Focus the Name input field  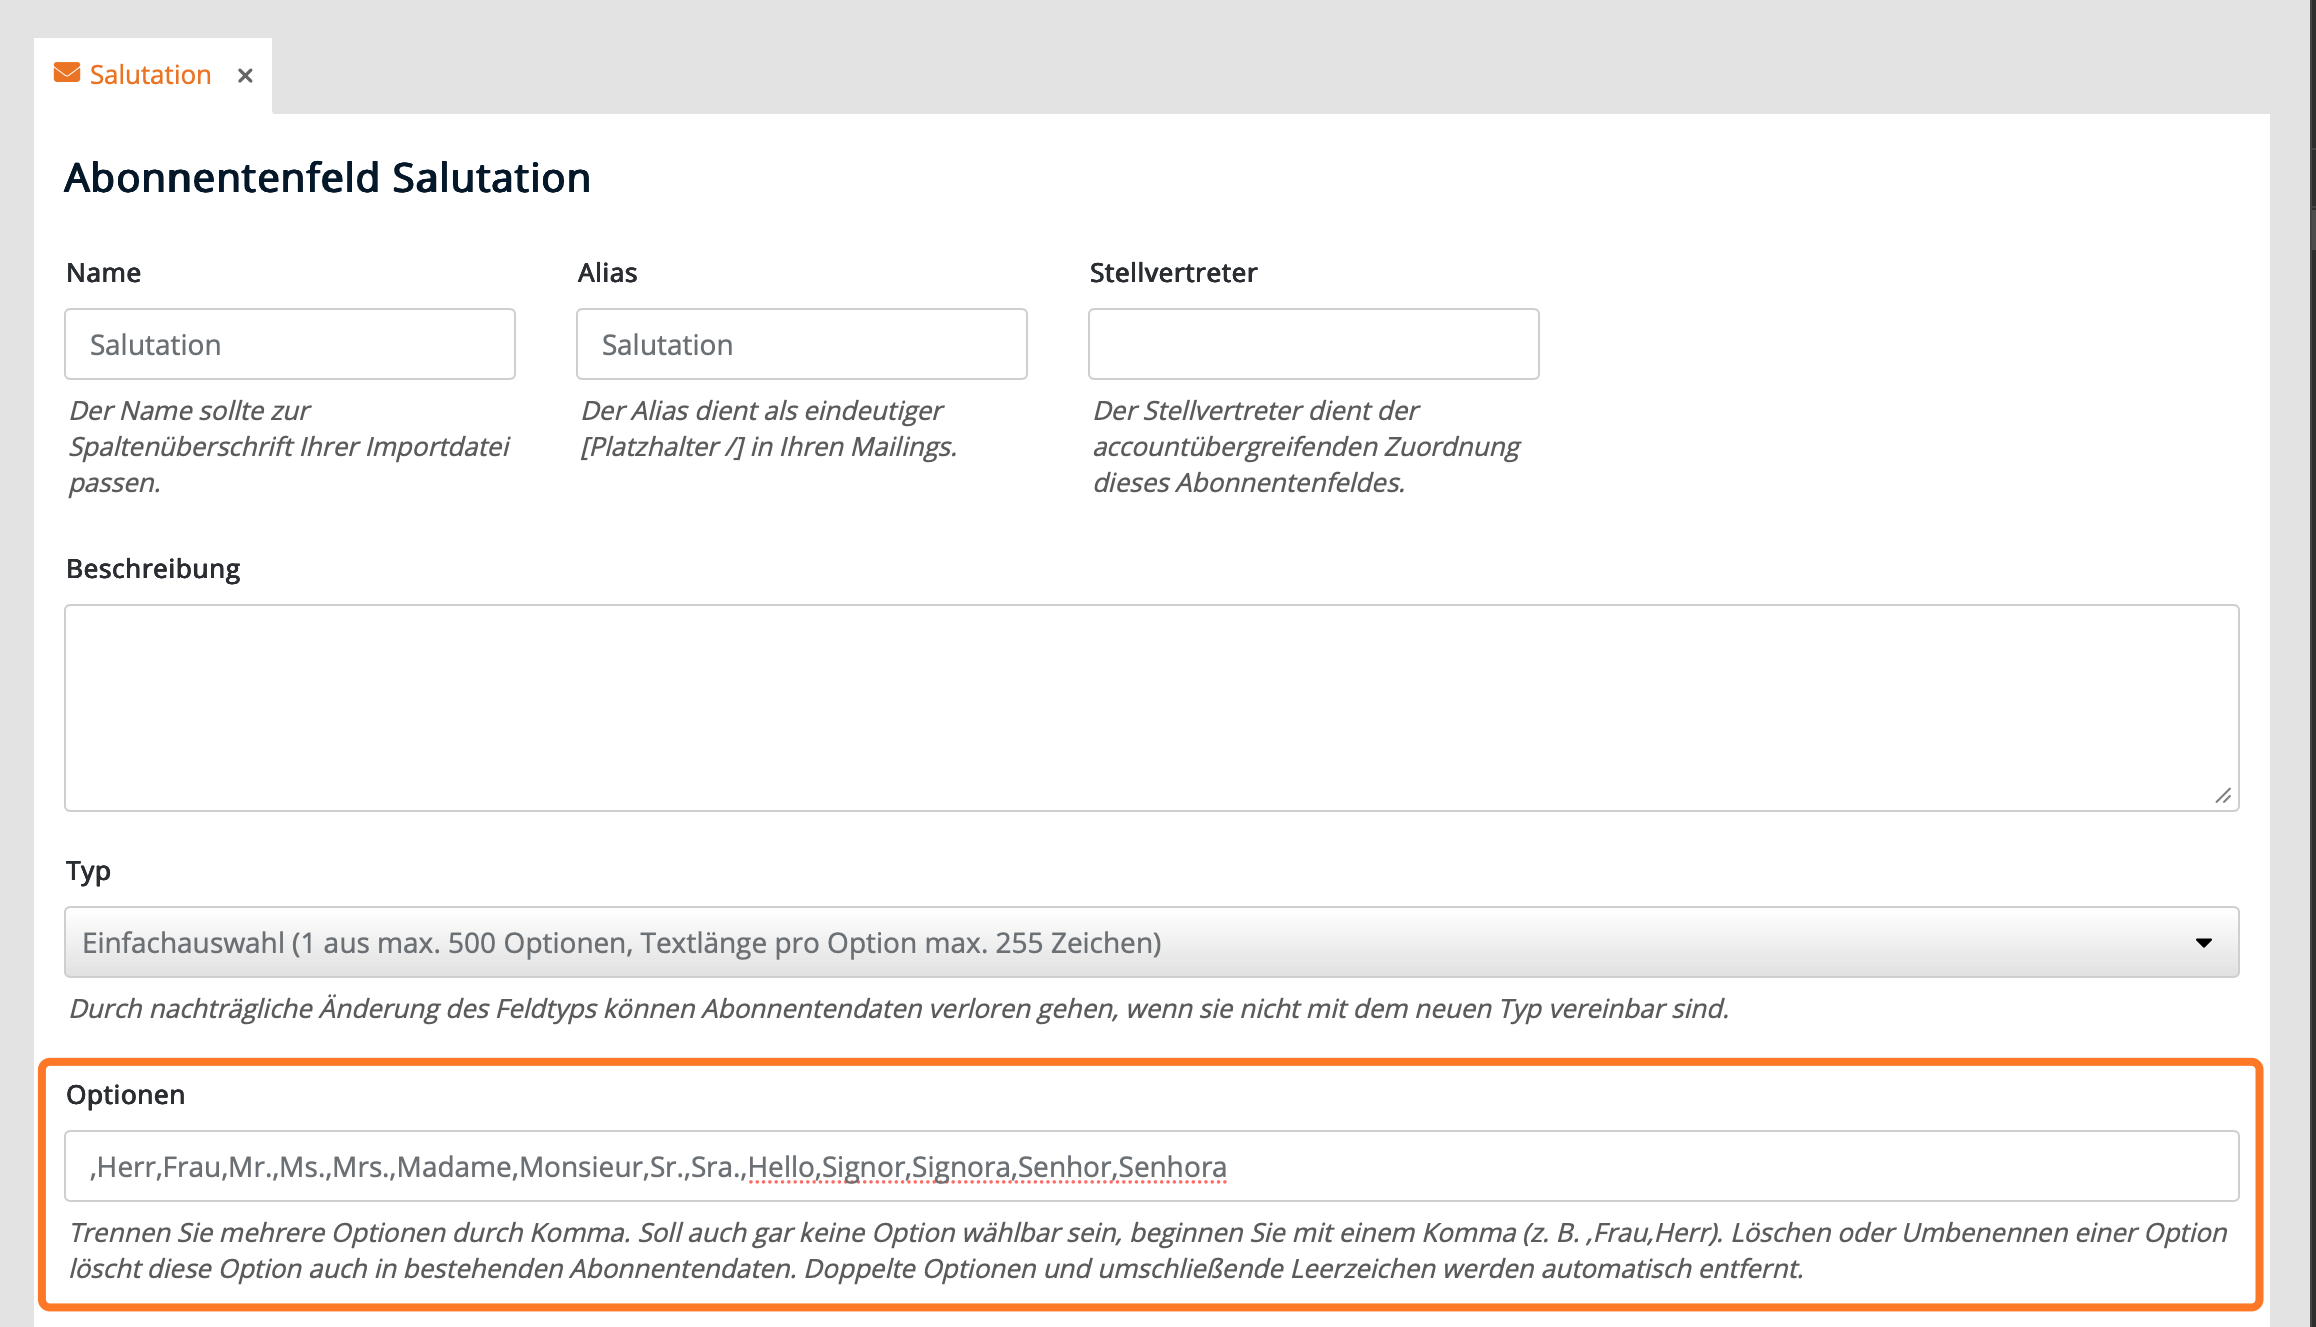[x=290, y=344]
